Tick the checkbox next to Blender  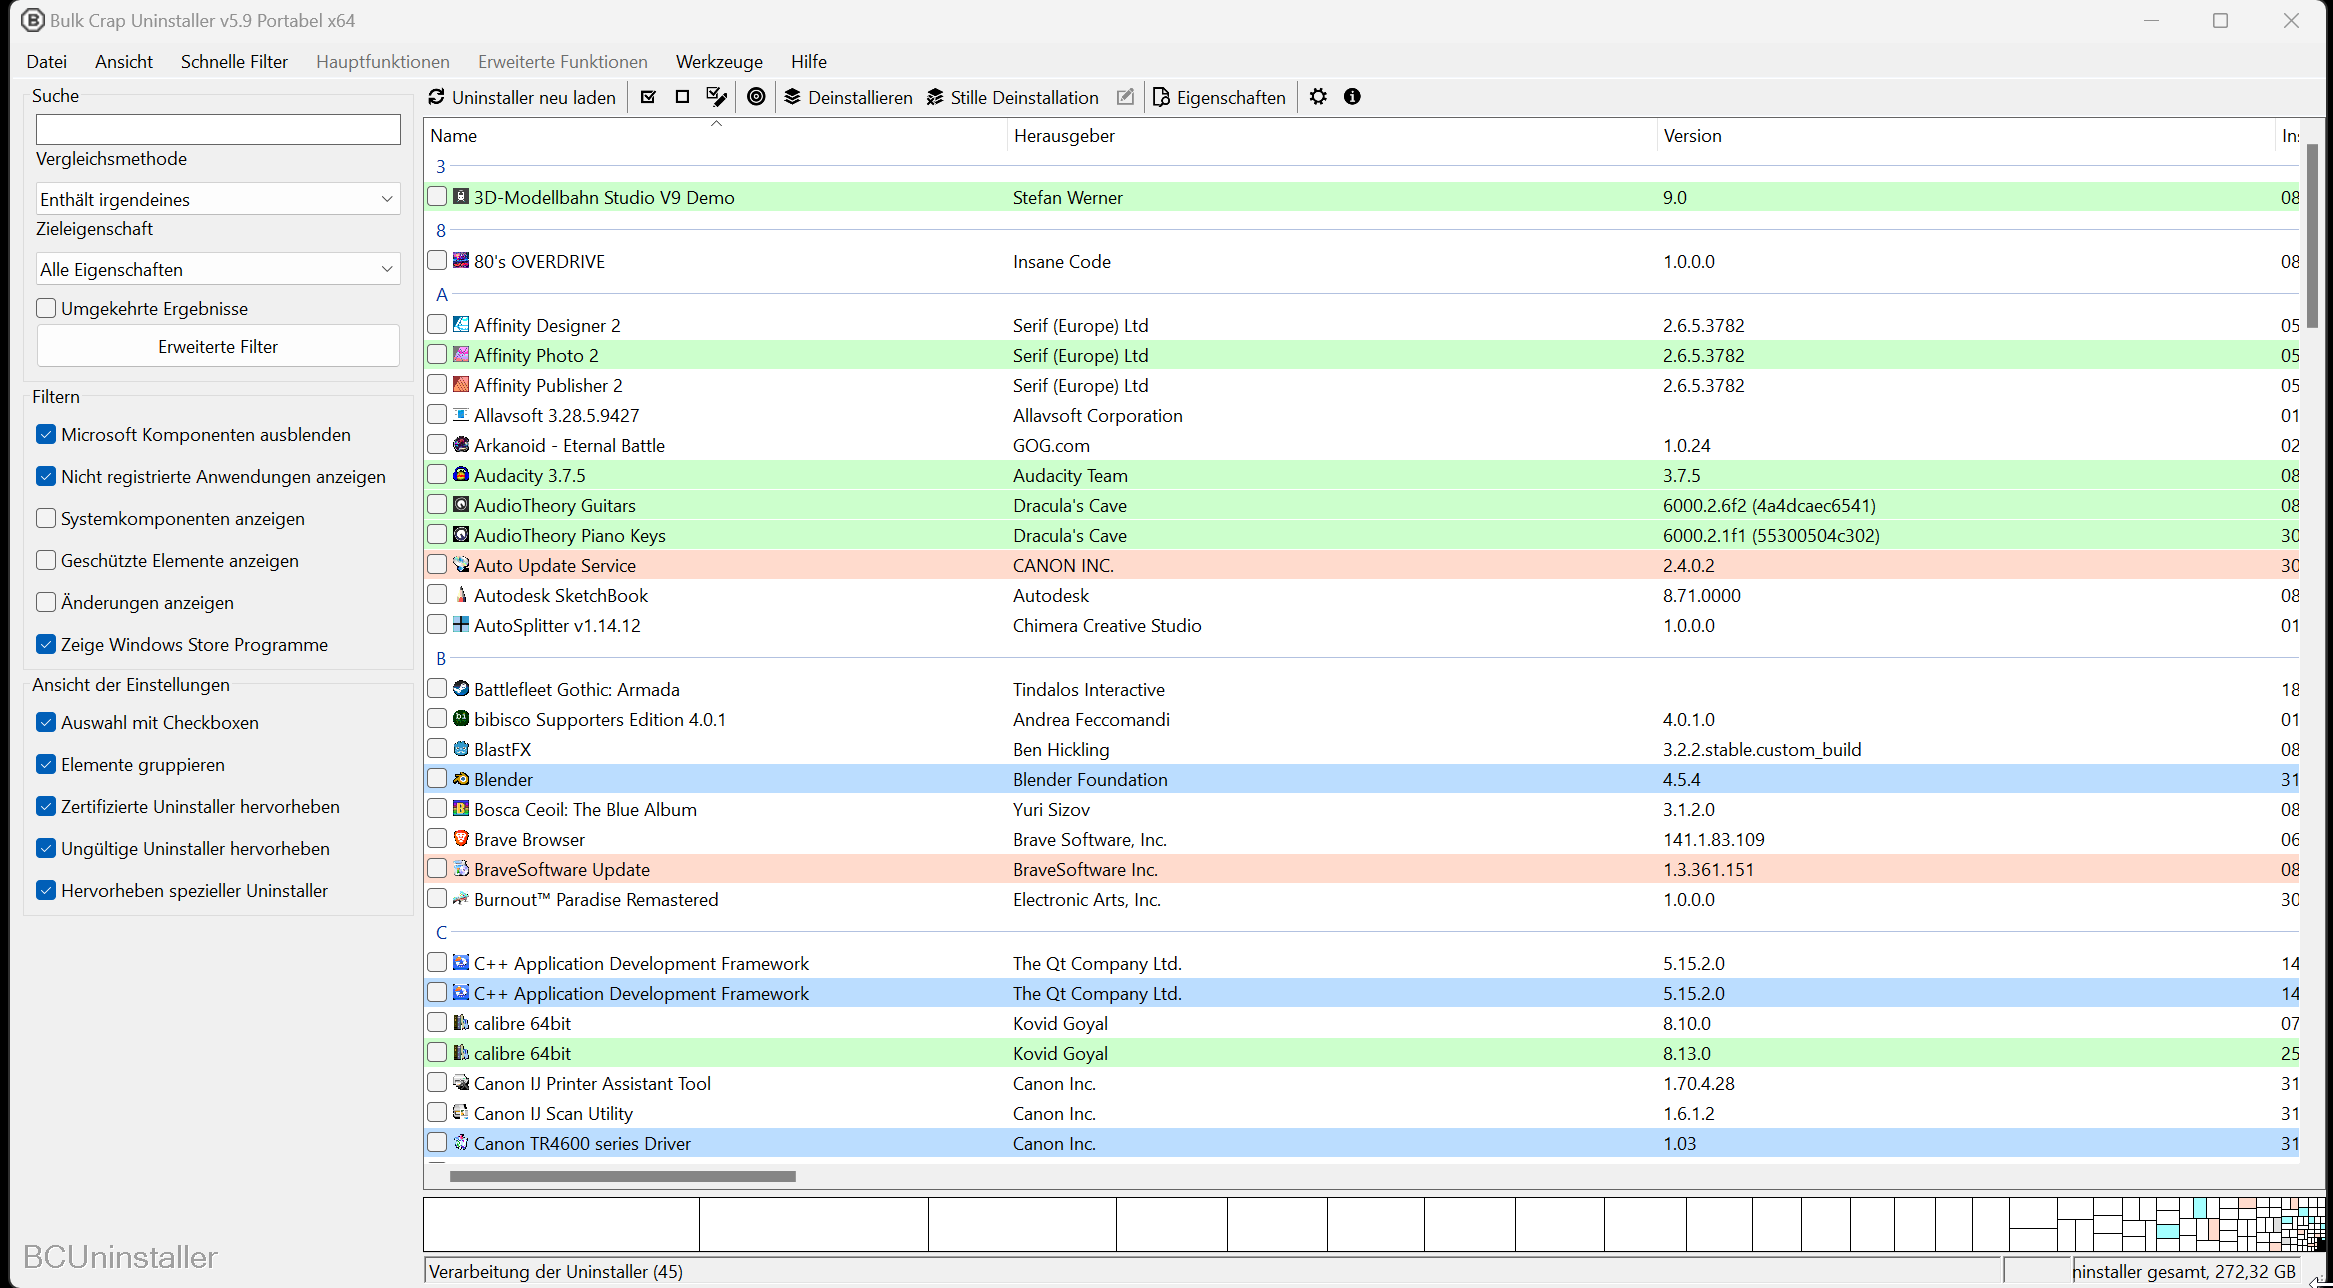(437, 778)
